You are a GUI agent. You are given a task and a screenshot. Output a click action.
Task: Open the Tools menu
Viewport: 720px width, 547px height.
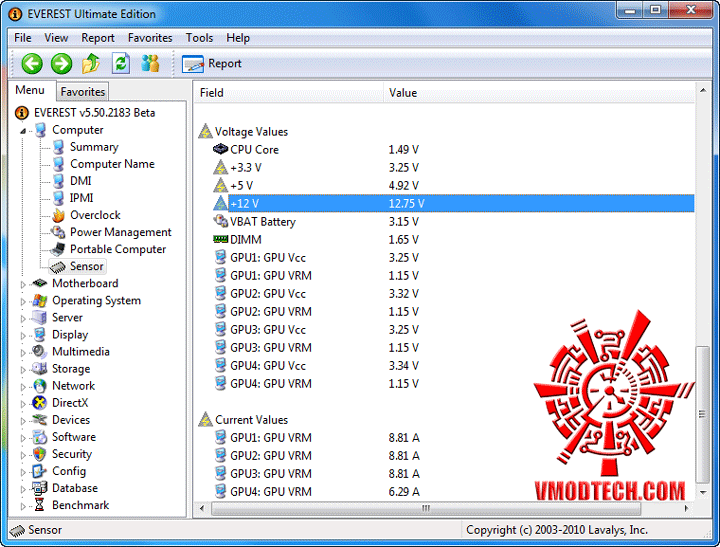tap(199, 38)
